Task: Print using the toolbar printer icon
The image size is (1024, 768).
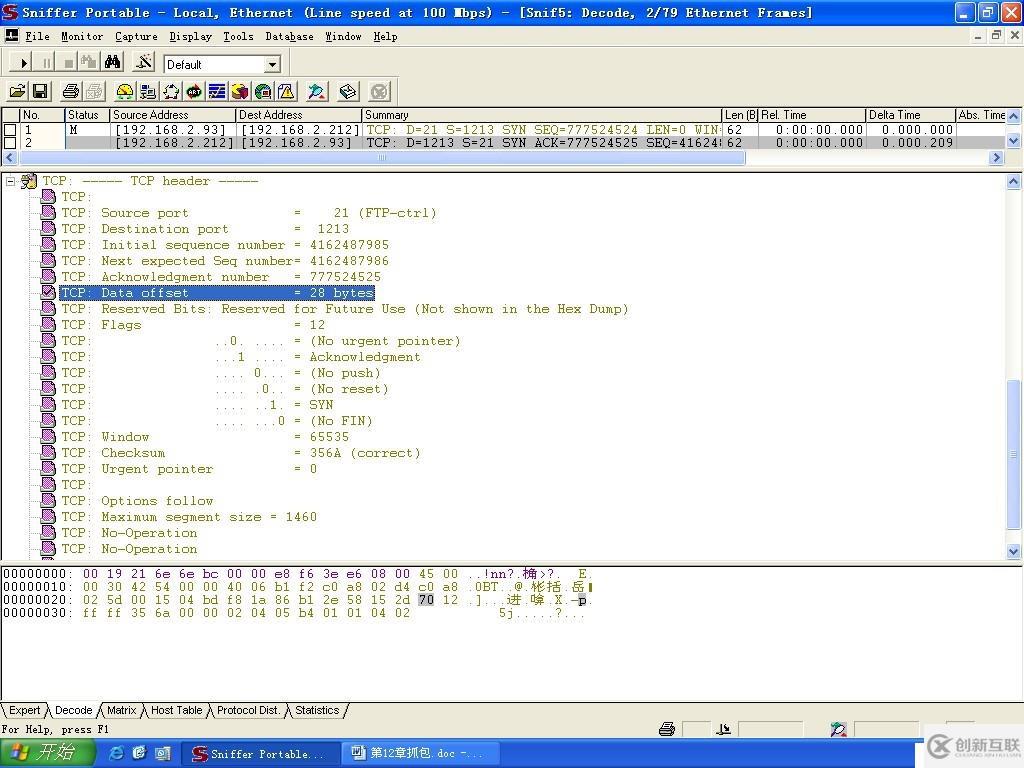Action: tap(71, 91)
